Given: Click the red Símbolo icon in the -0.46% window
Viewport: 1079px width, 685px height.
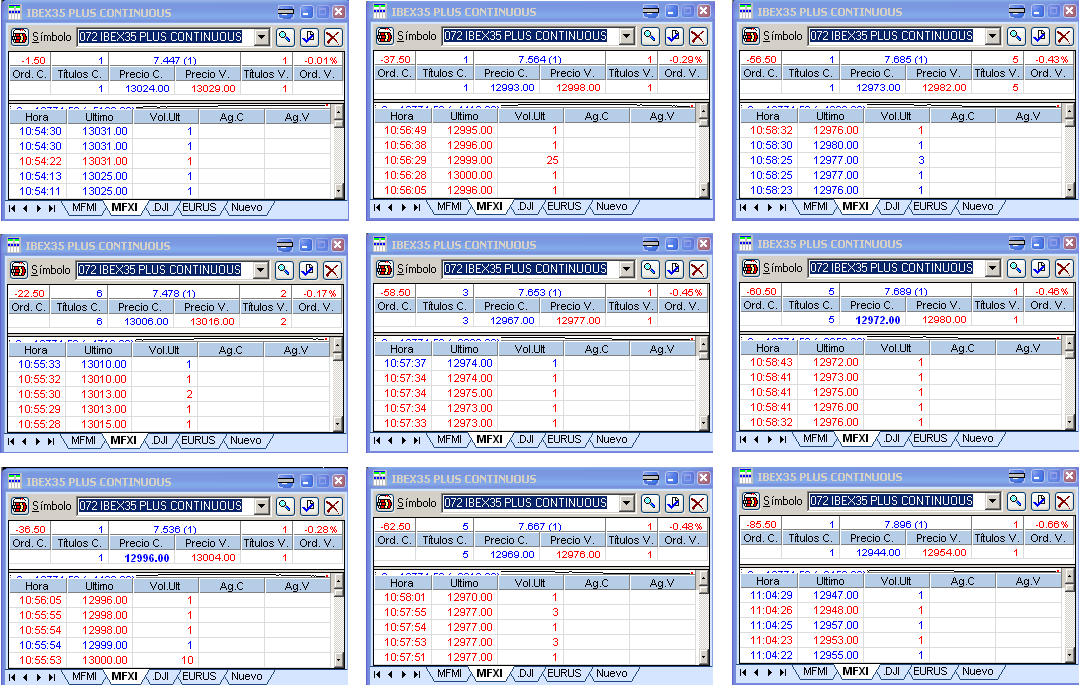Looking at the screenshot, I should pyautogui.click(x=751, y=268).
